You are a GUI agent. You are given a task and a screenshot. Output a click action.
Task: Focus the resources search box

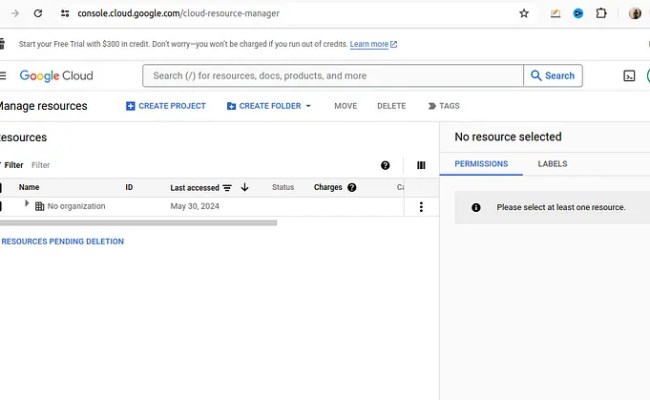[333, 75]
